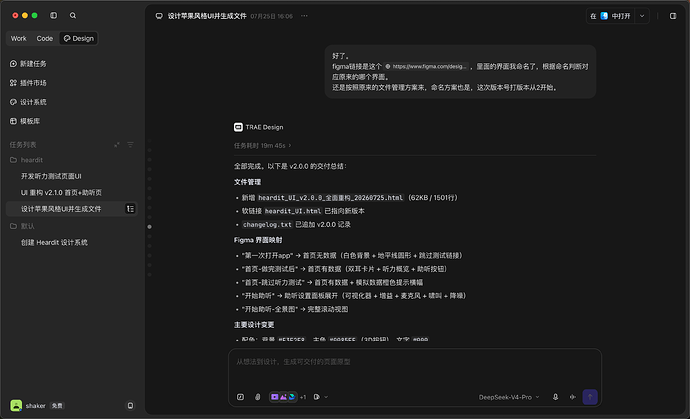The width and height of the screenshot is (690, 419).
Task: Open the more options menu beside the title
Action: click(x=304, y=16)
